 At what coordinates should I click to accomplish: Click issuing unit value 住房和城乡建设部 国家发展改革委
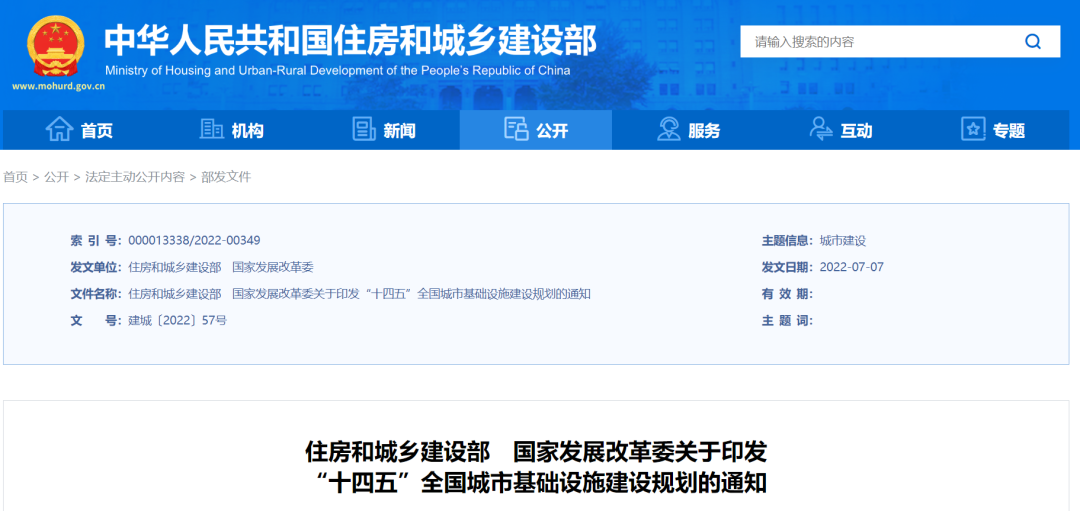[220, 267]
